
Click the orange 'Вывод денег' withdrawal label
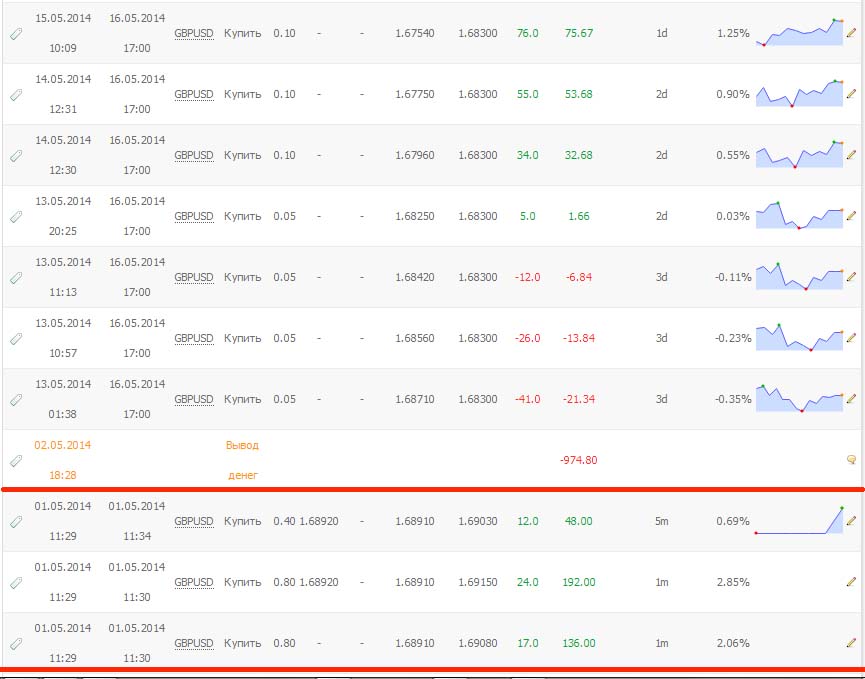pyautogui.click(x=241, y=460)
